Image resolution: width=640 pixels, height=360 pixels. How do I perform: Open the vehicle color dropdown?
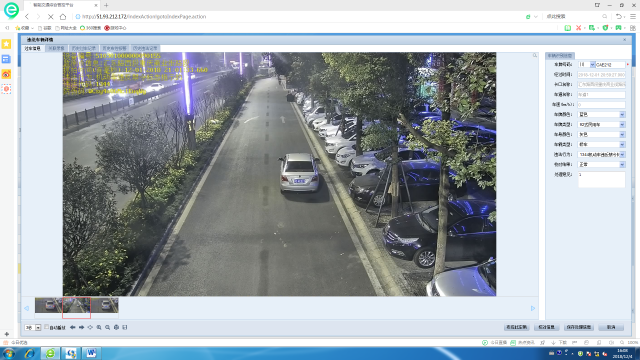[x=622, y=134]
